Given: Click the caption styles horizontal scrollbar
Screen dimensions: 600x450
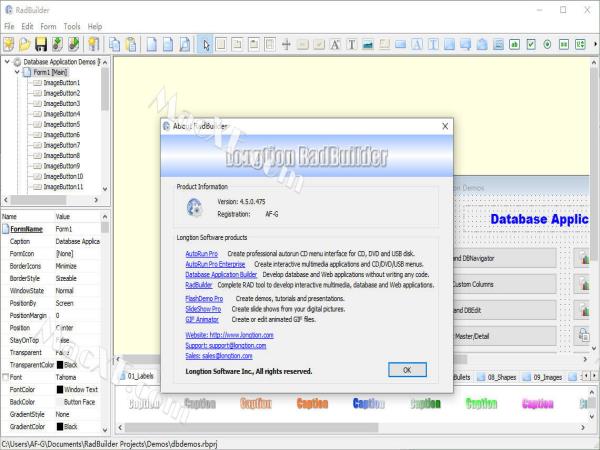Looking at the screenshot, I should point(251,427).
